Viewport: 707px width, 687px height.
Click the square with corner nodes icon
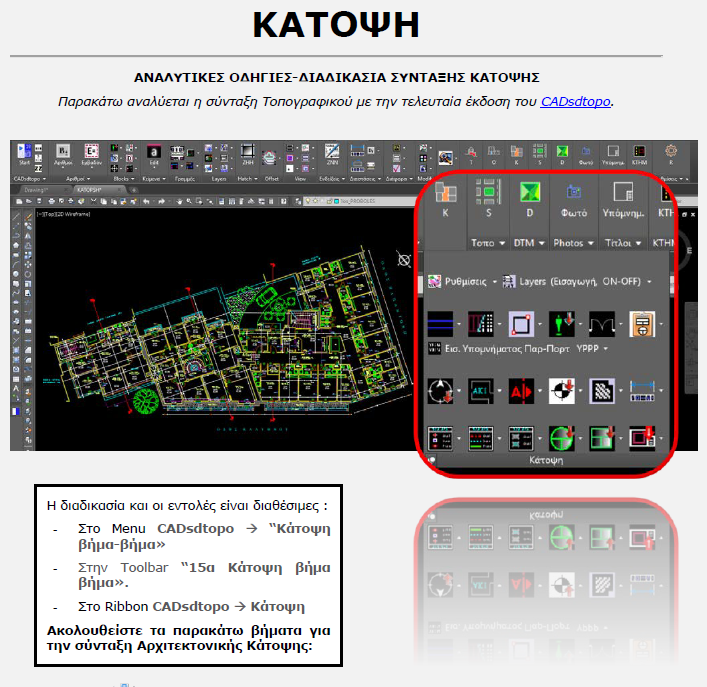[521, 324]
